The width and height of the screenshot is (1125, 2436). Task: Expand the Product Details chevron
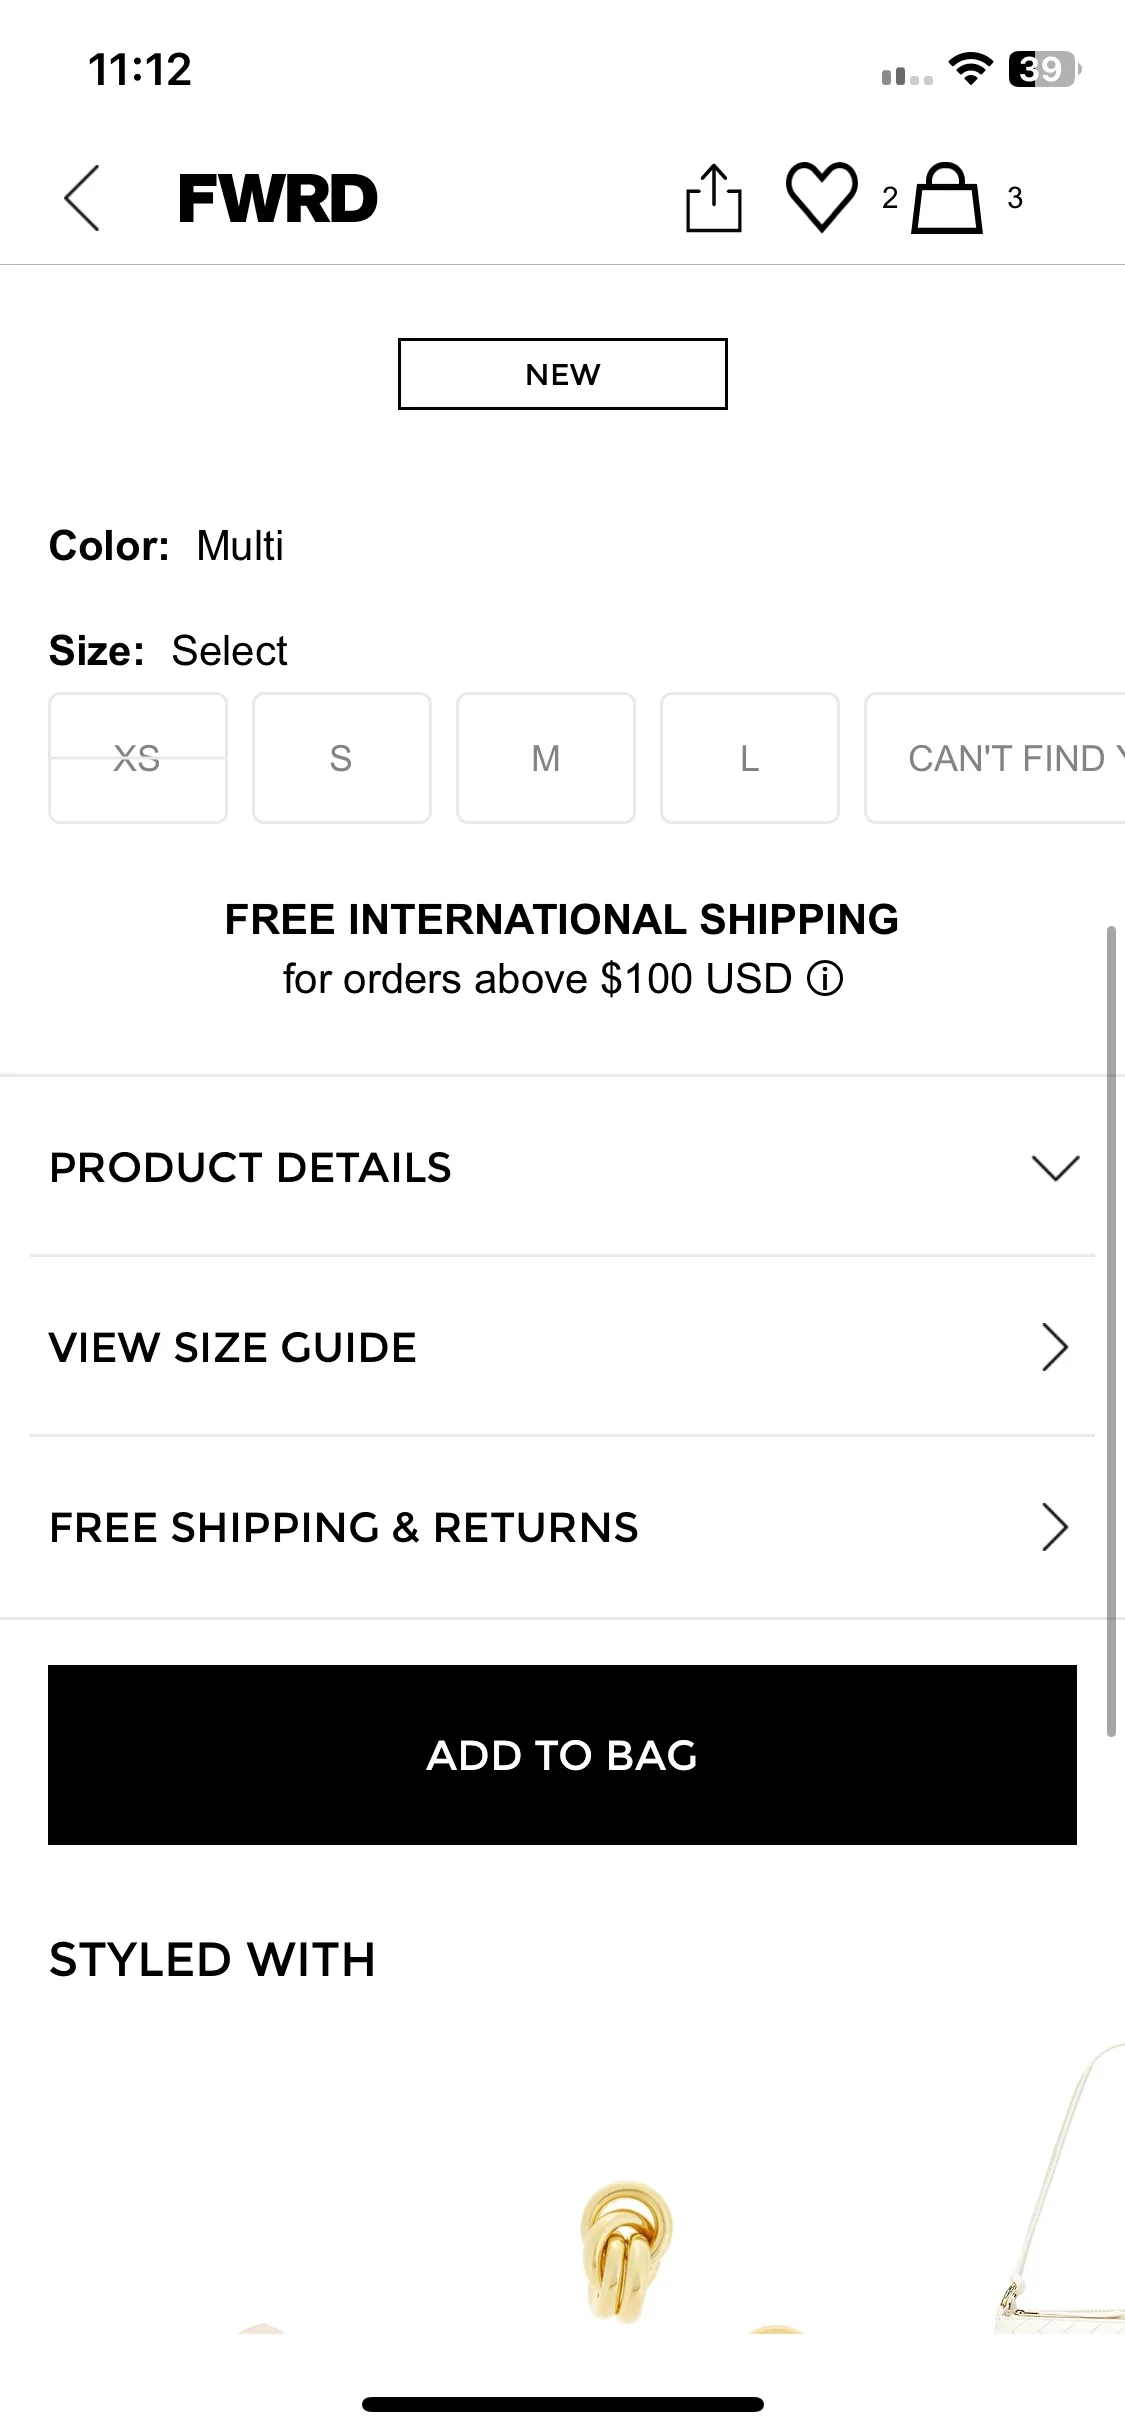click(x=1056, y=1167)
